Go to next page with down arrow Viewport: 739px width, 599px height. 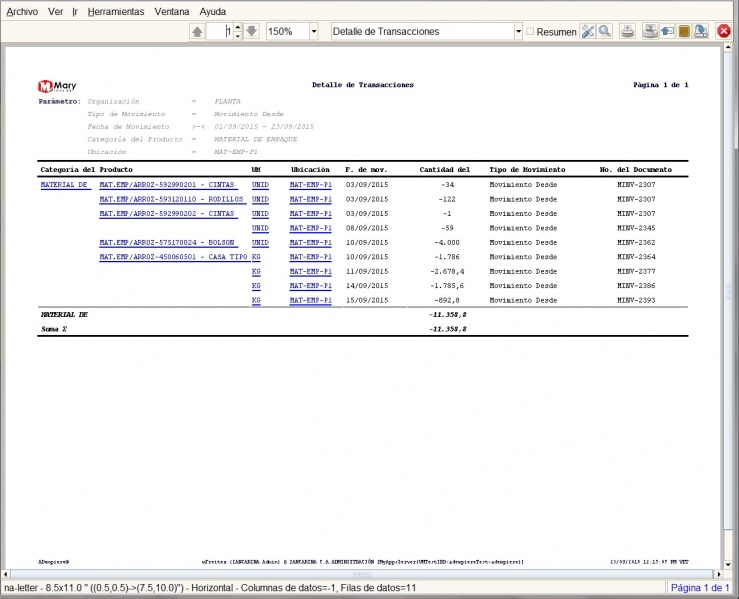point(252,32)
